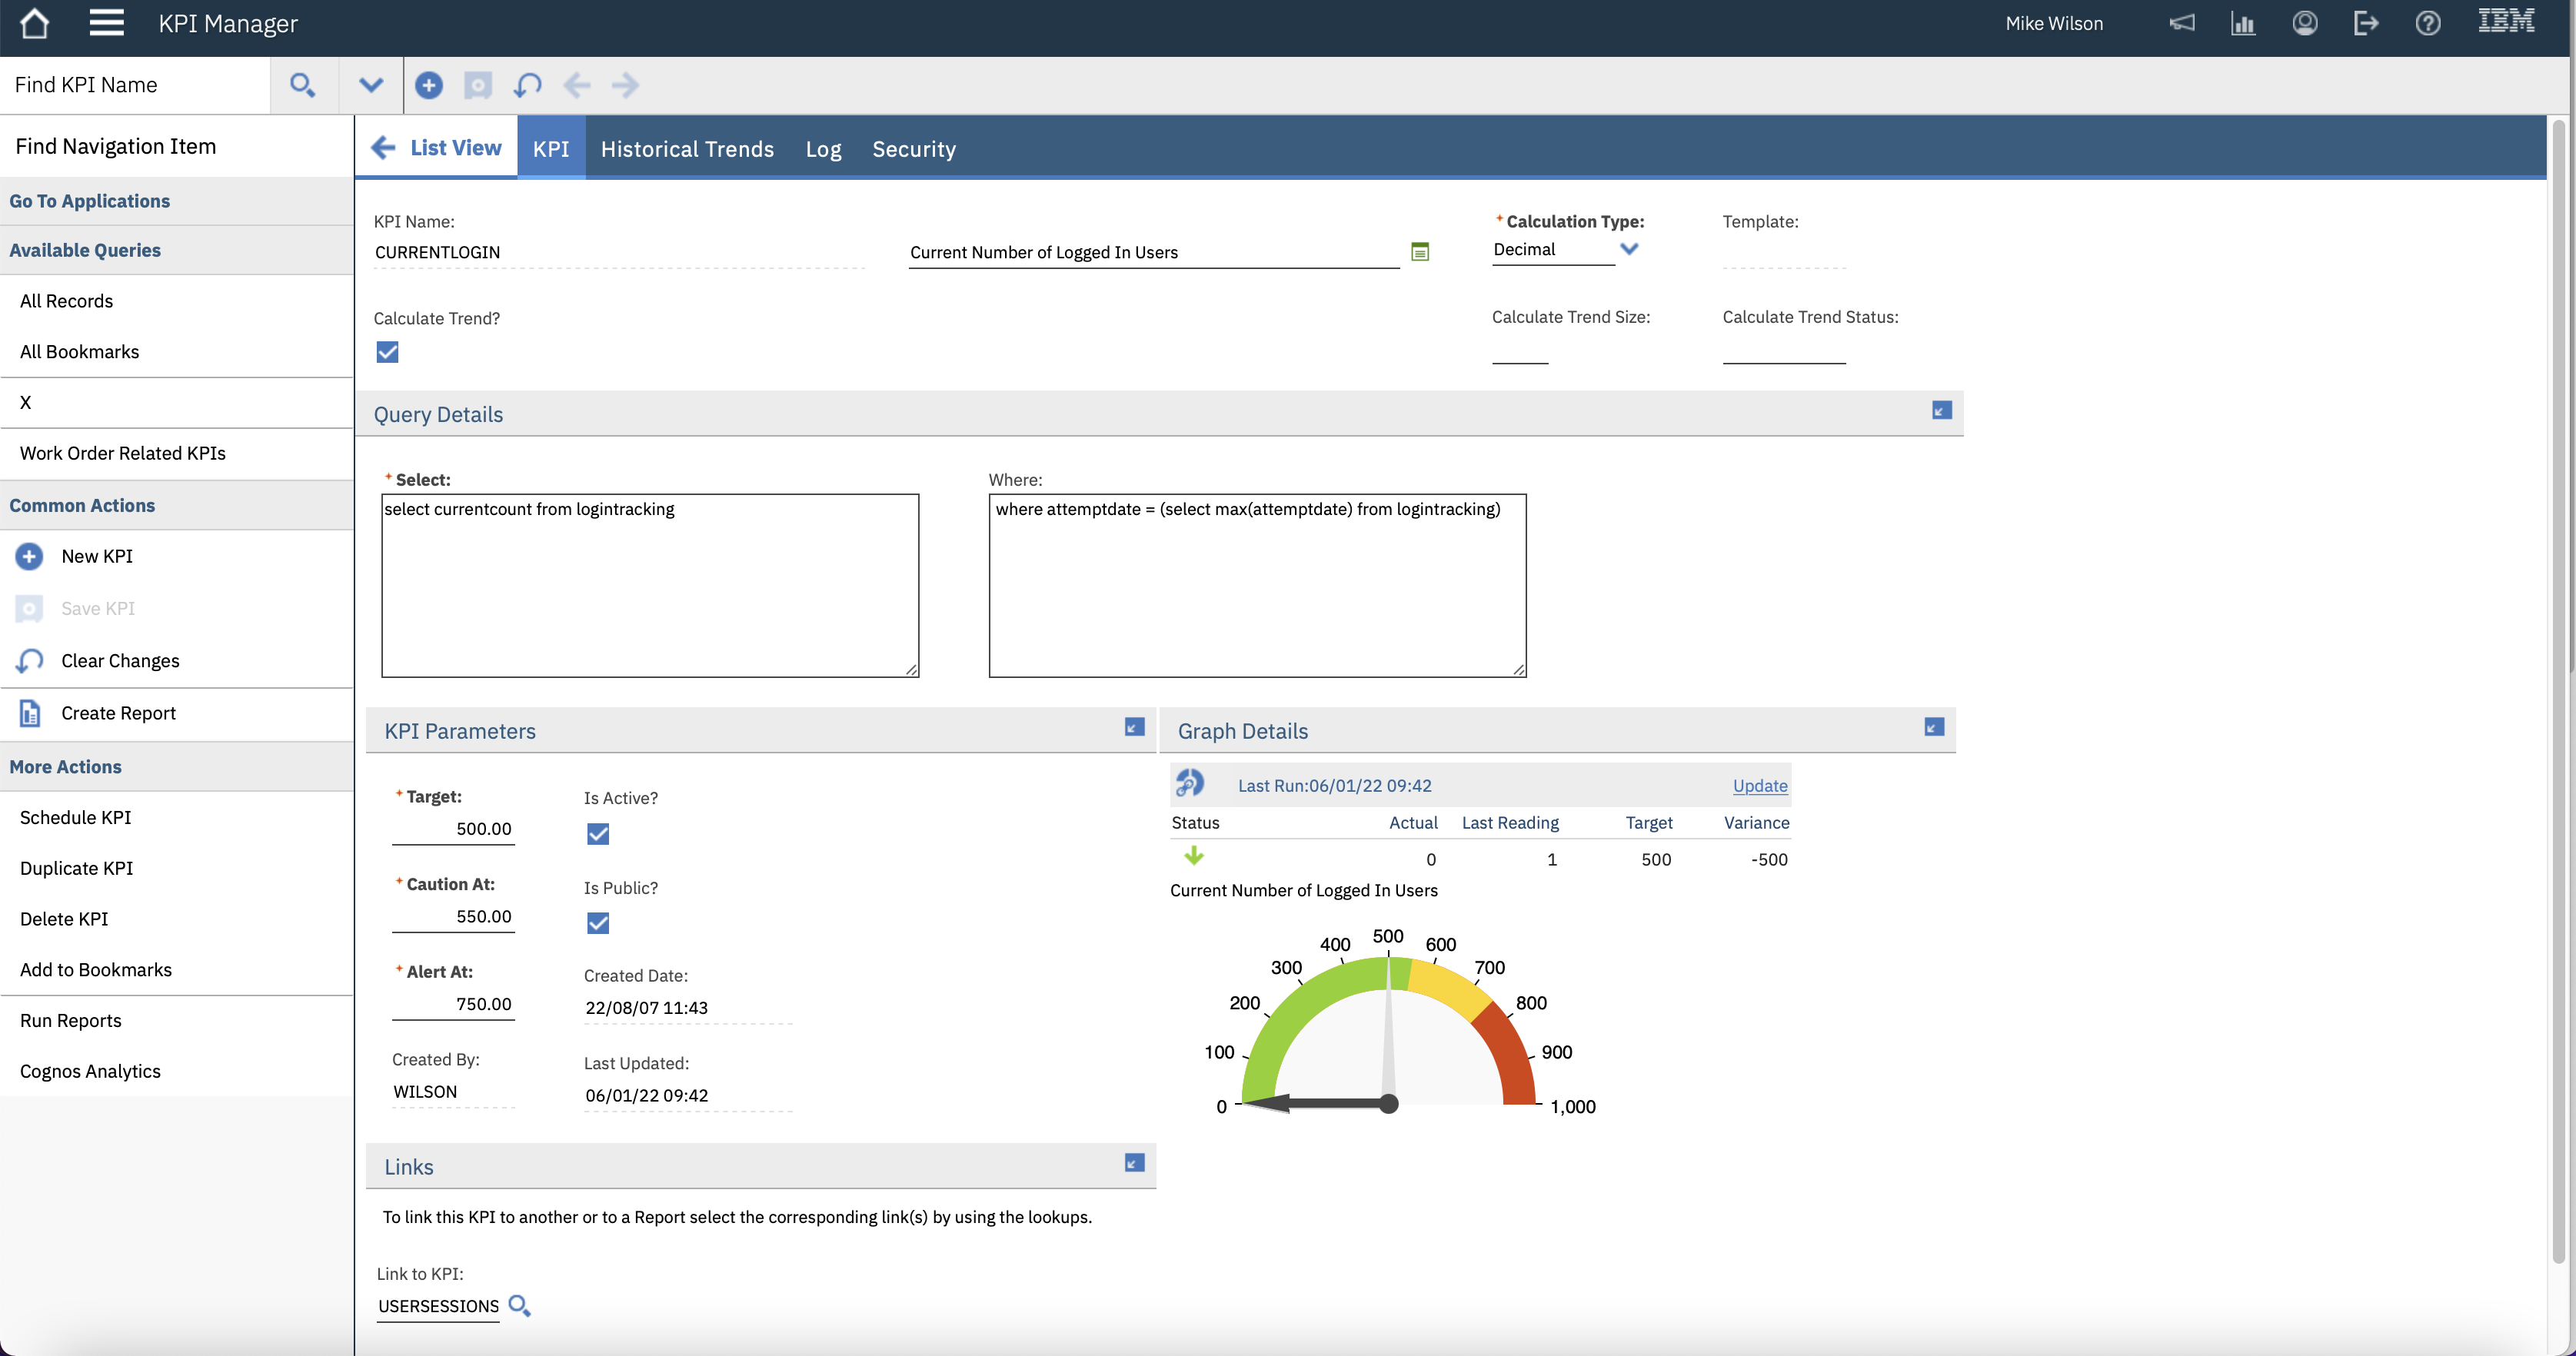
Task: Click the New KPI plus toolbar icon
Action: click(429, 85)
